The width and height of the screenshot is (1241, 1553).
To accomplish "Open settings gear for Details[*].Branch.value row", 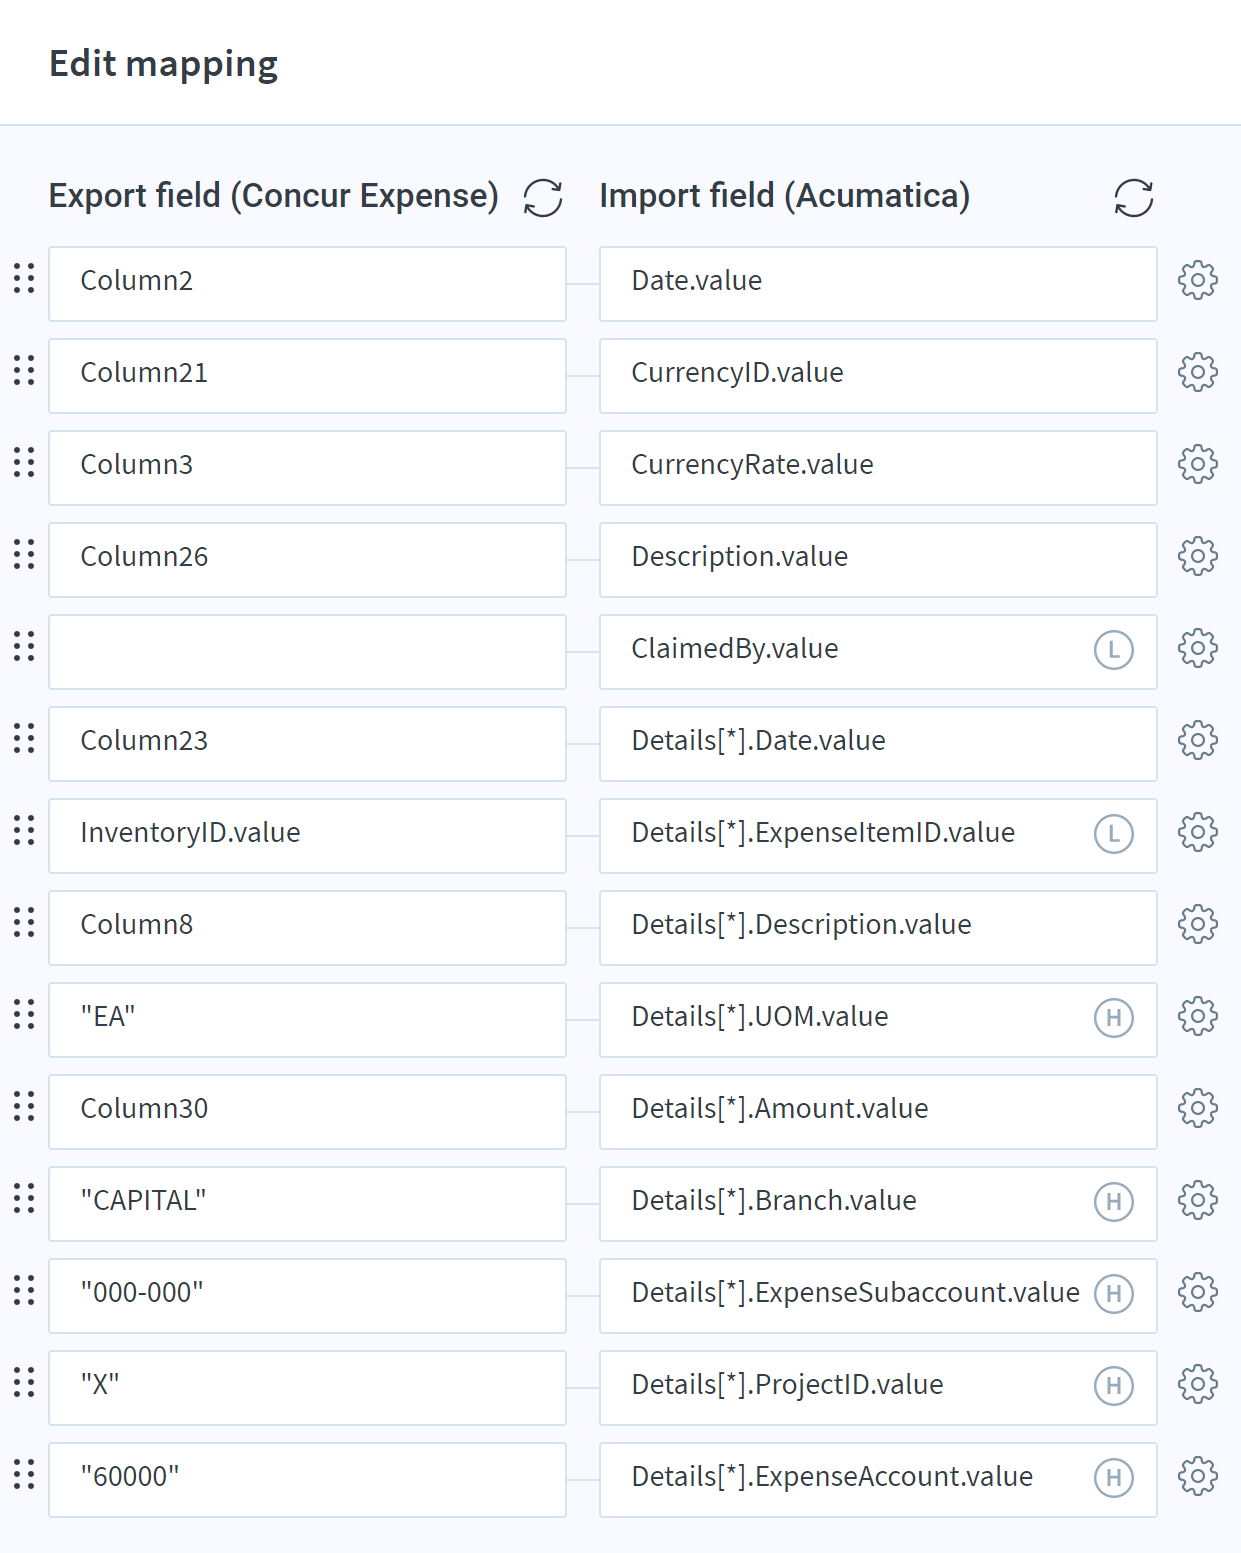I will point(1198,1201).
